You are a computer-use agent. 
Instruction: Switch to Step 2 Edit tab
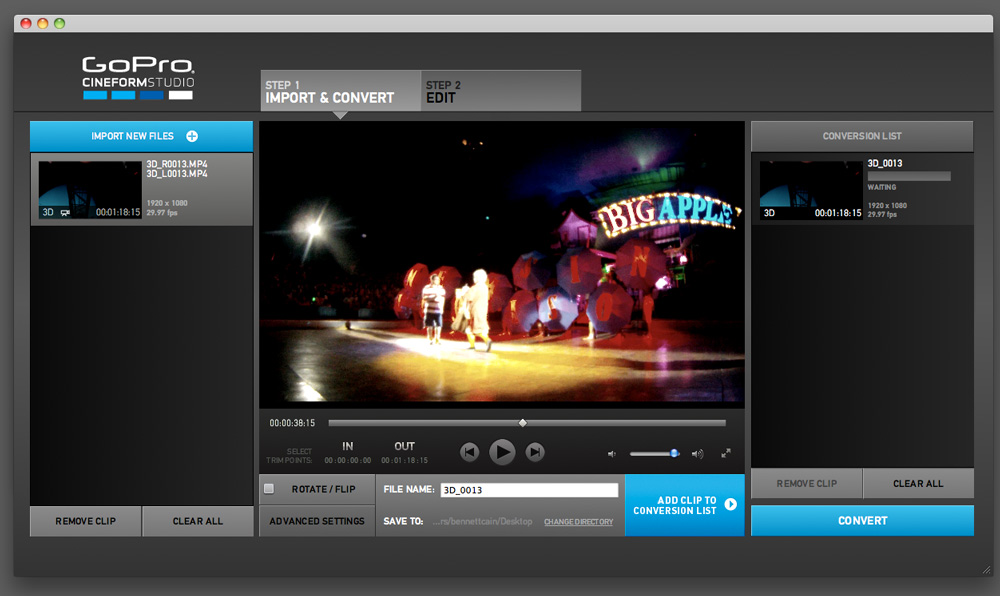pyautogui.click(x=501, y=91)
